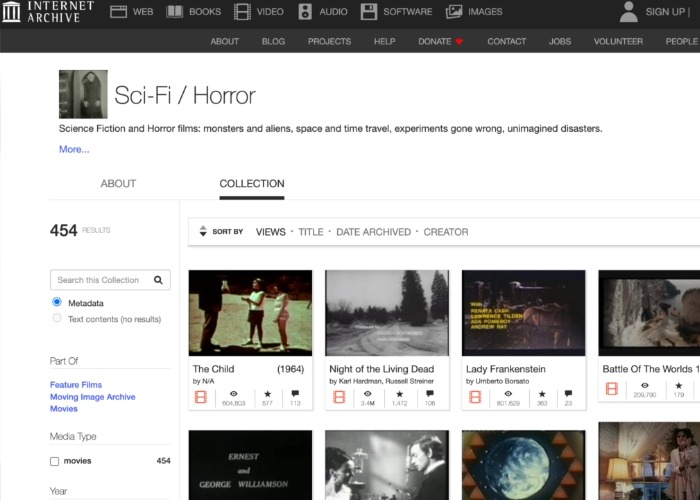This screenshot has width=700, height=500.
Task: Sort results by Title
Action: (x=311, y=232)
